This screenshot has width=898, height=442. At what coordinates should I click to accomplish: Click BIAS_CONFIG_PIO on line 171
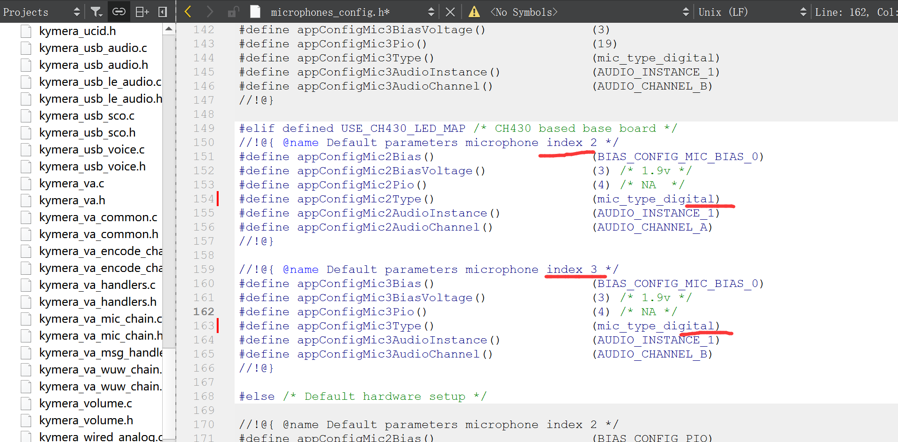pyautogui.click(x=652, y=439)
